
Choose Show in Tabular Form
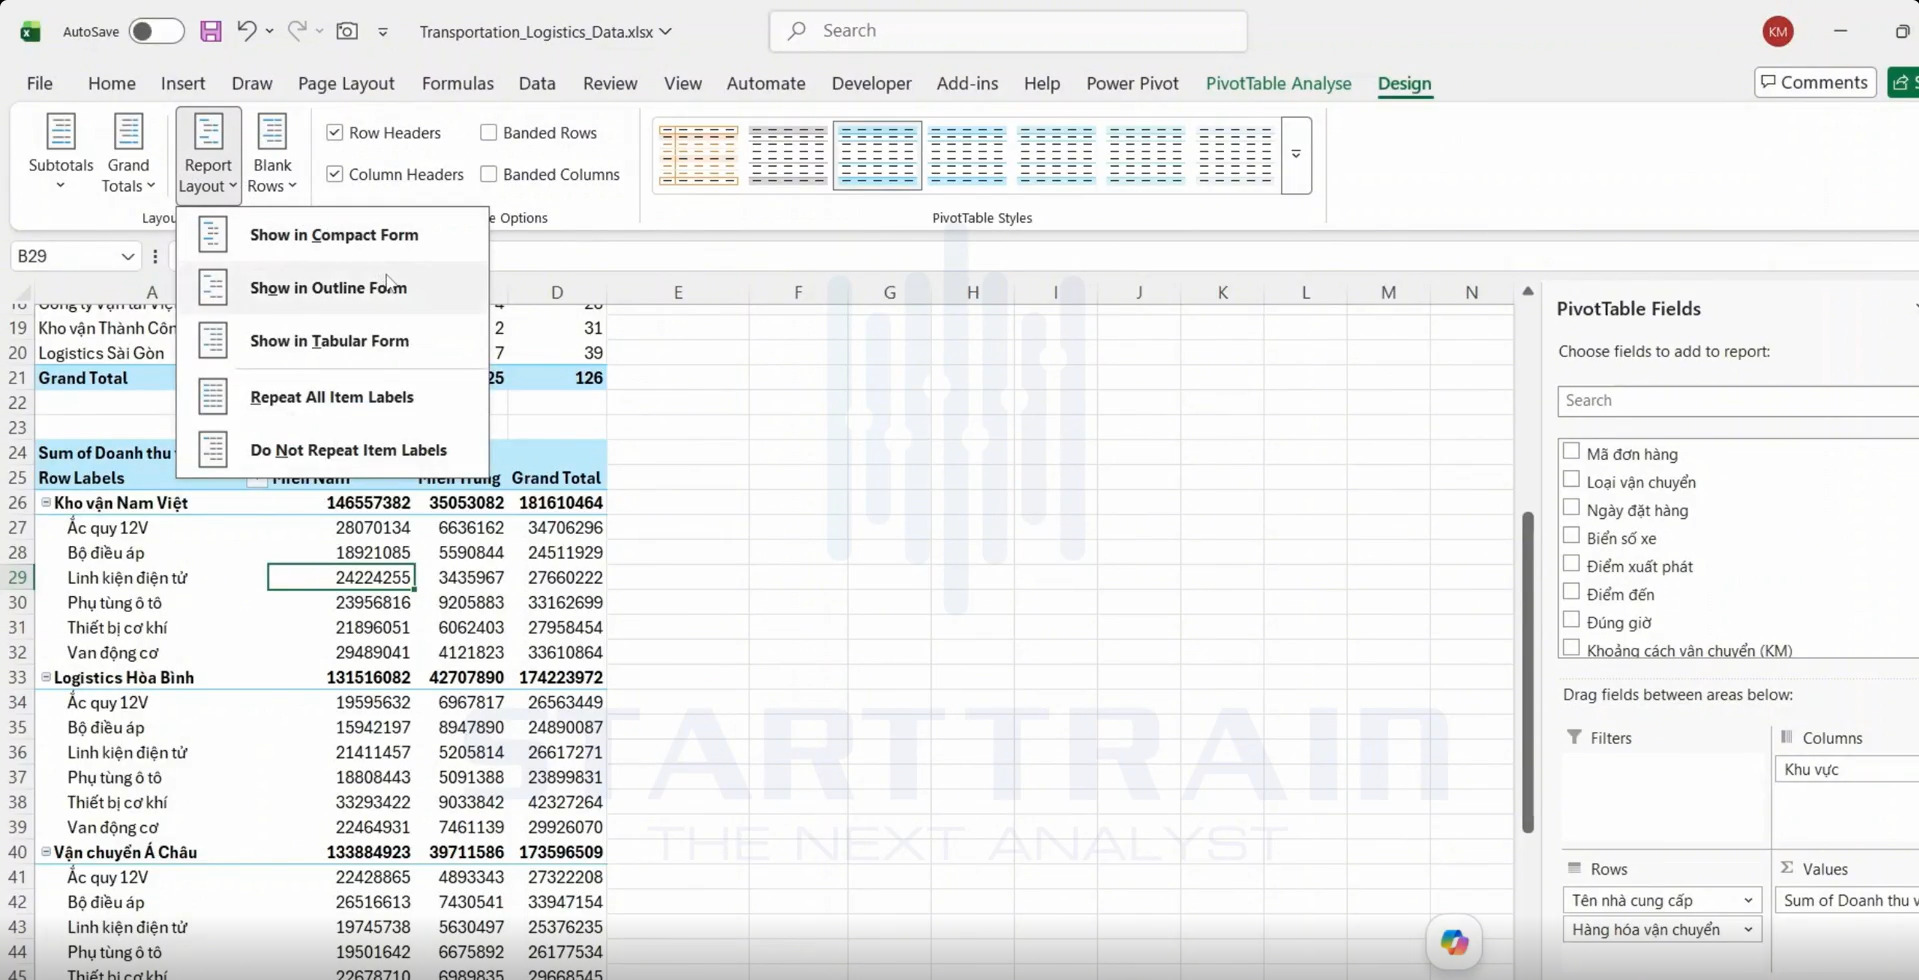click(x=333, y=341)
